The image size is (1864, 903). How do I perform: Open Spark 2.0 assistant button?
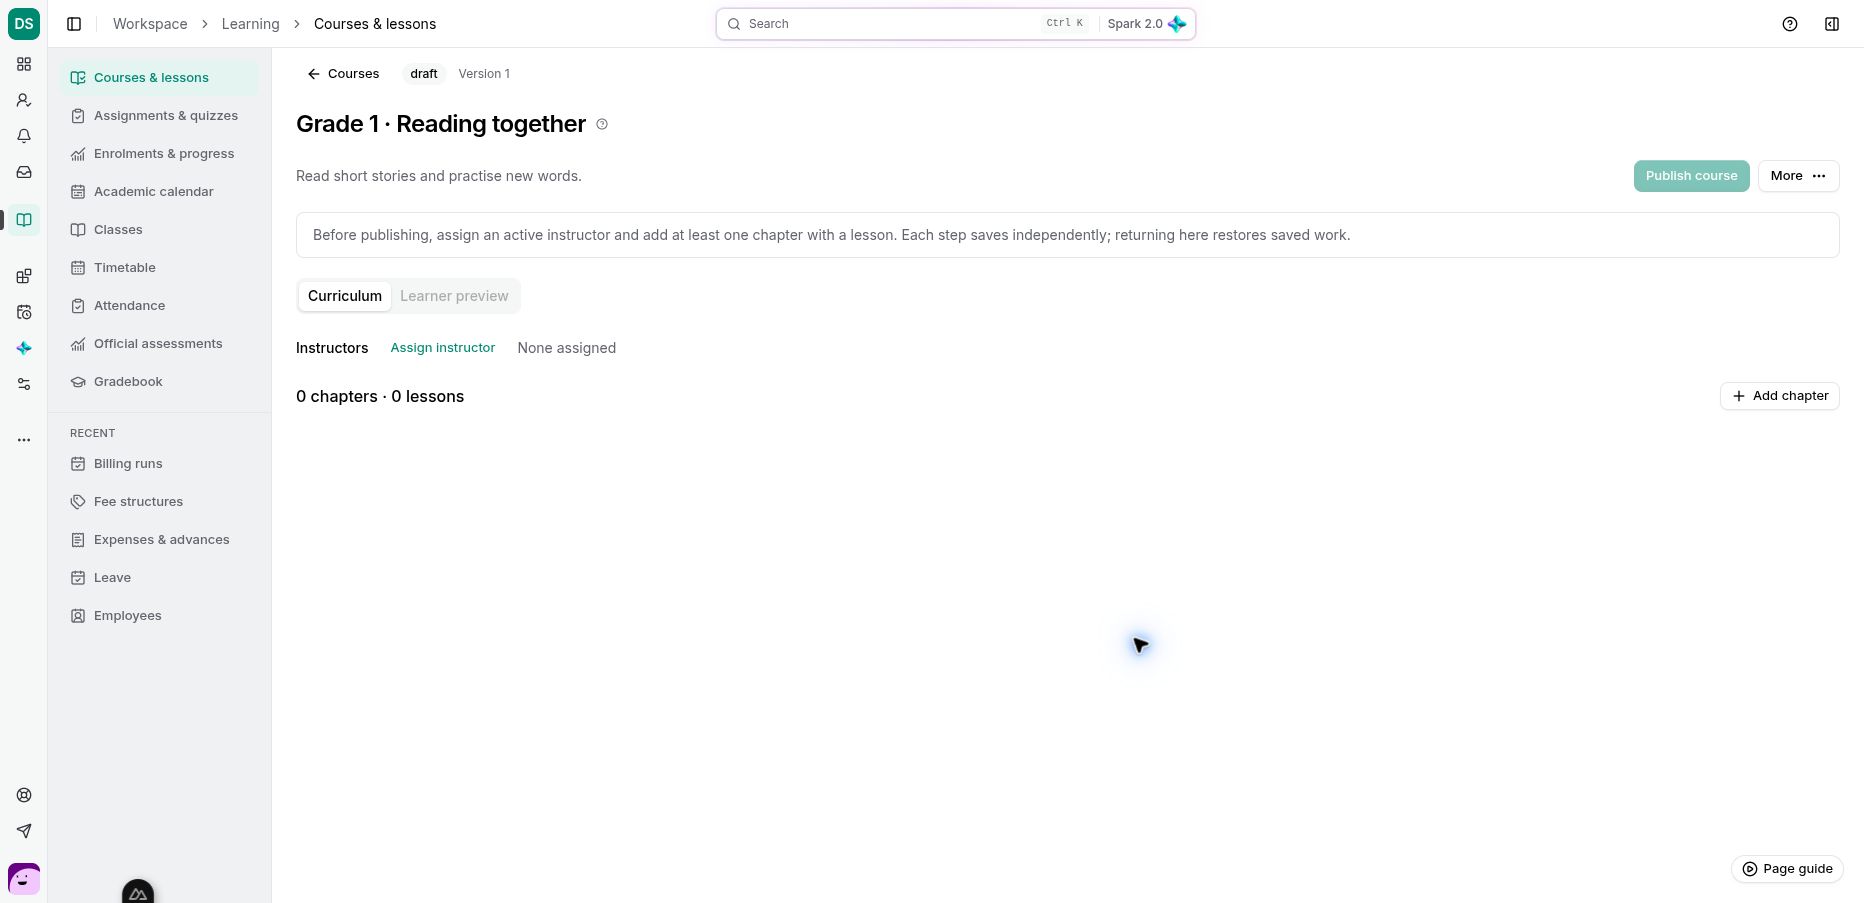1146,24
